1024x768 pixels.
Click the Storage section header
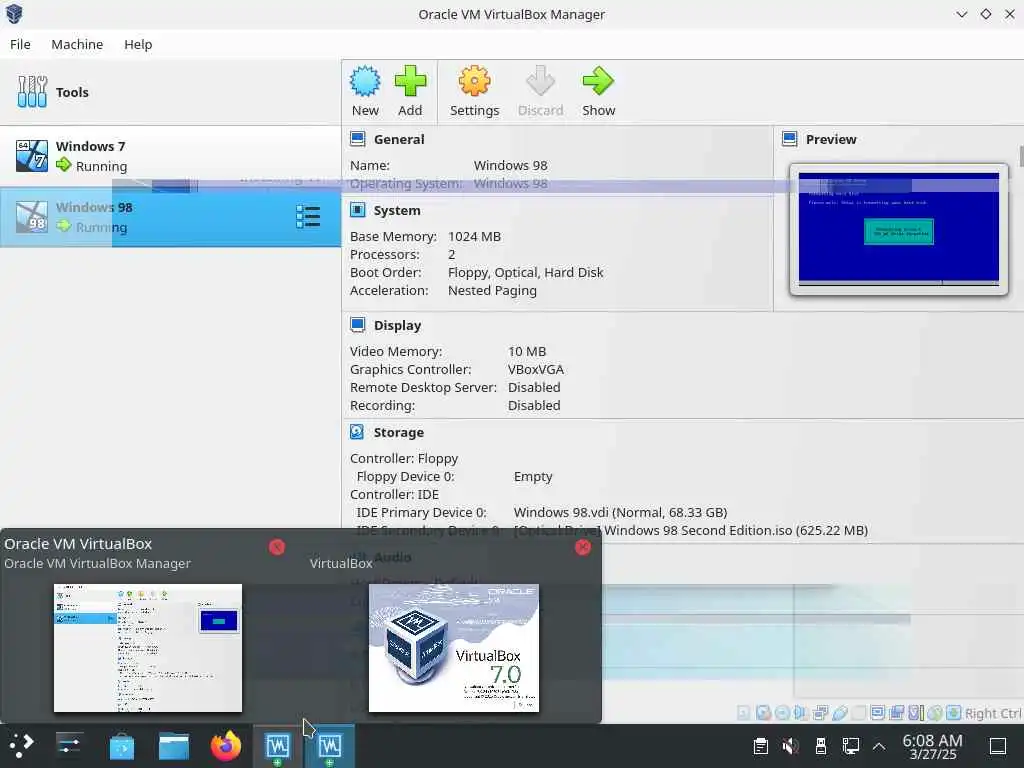tap(398, 432)
